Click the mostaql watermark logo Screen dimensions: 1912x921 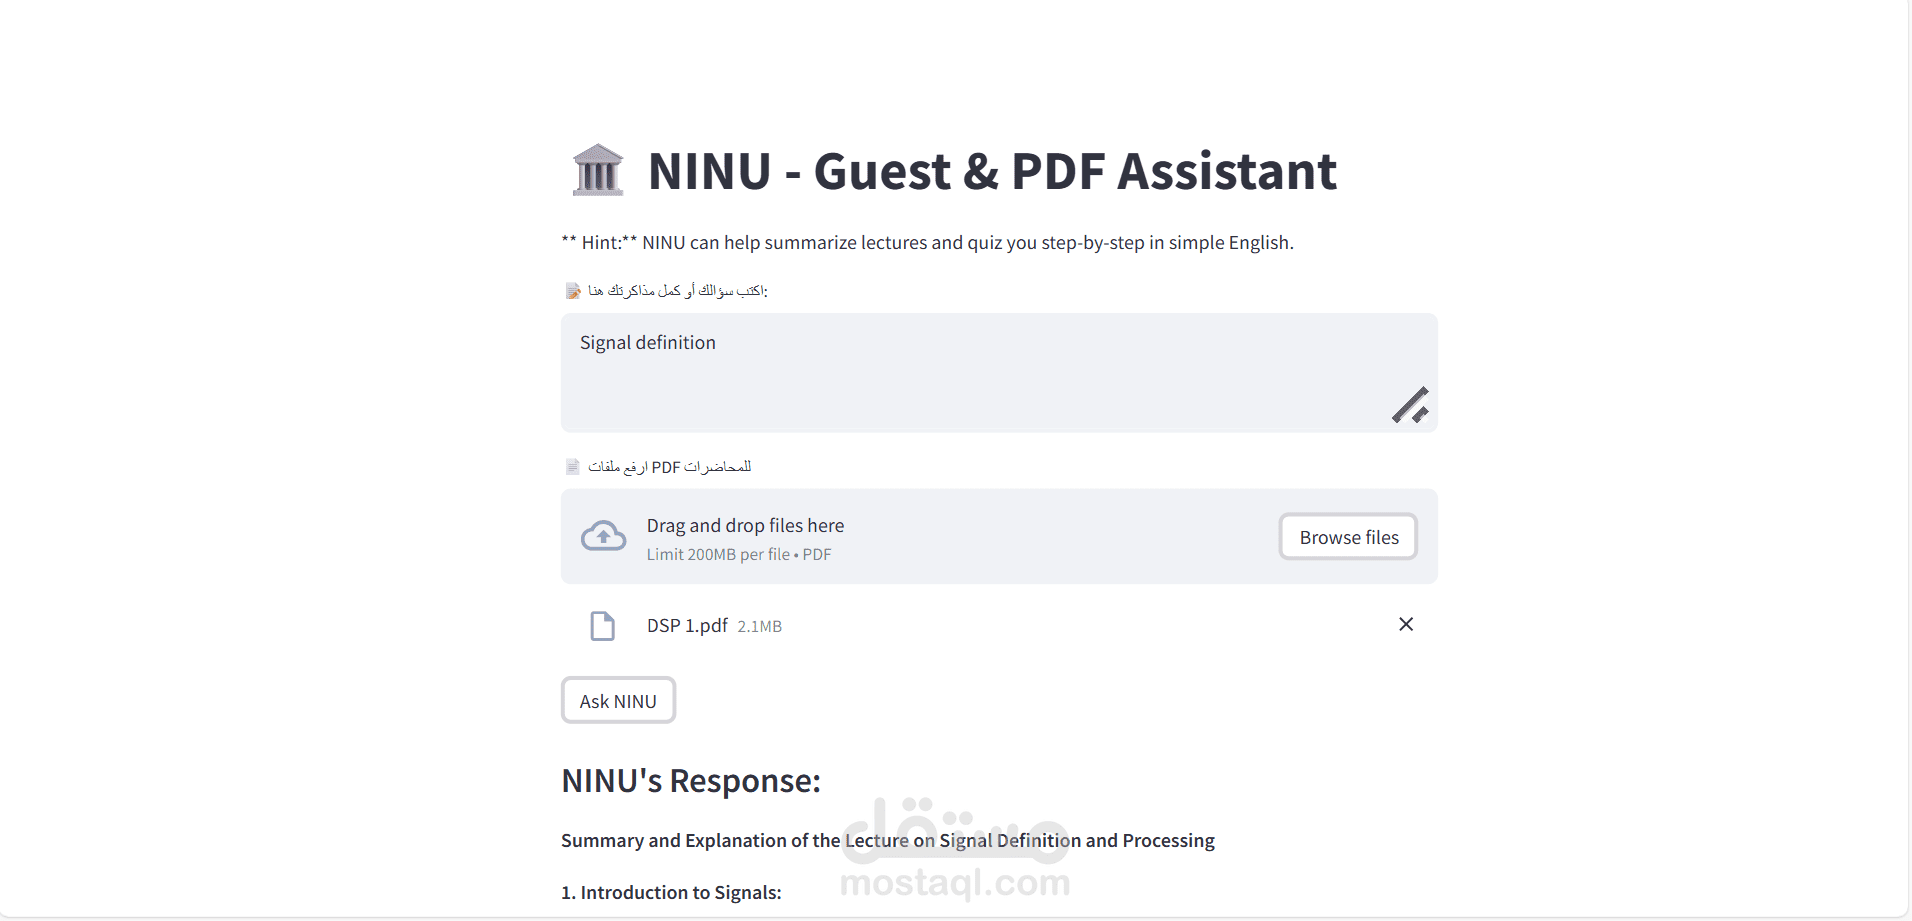(x=955, y=850)
